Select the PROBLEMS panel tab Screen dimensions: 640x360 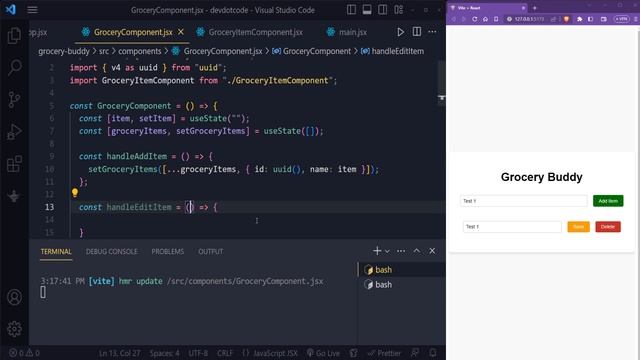168,251
